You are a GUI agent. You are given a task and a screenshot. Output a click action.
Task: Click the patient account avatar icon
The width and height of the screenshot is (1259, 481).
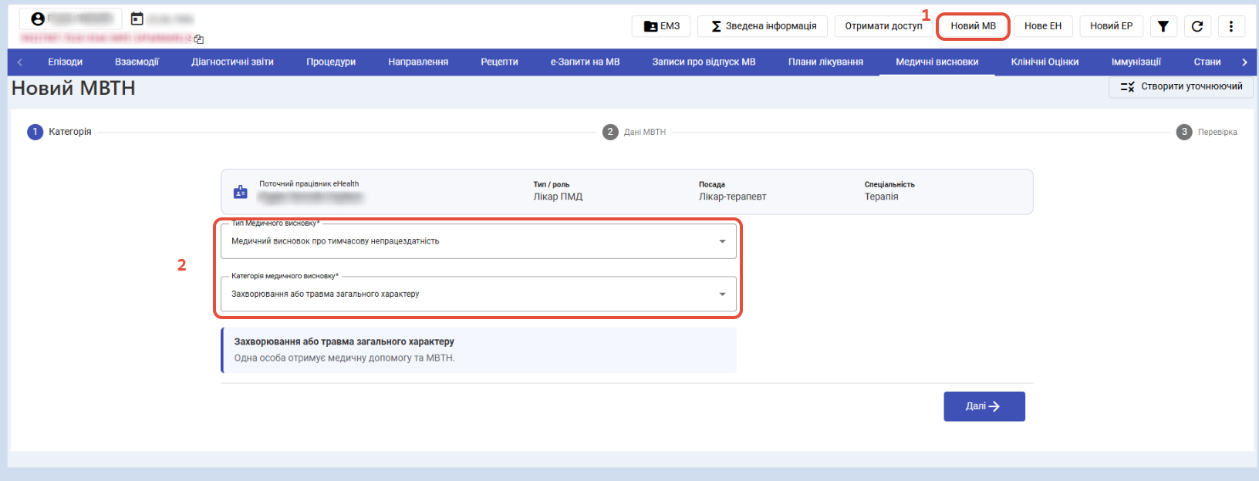click(x=38, y=19)
